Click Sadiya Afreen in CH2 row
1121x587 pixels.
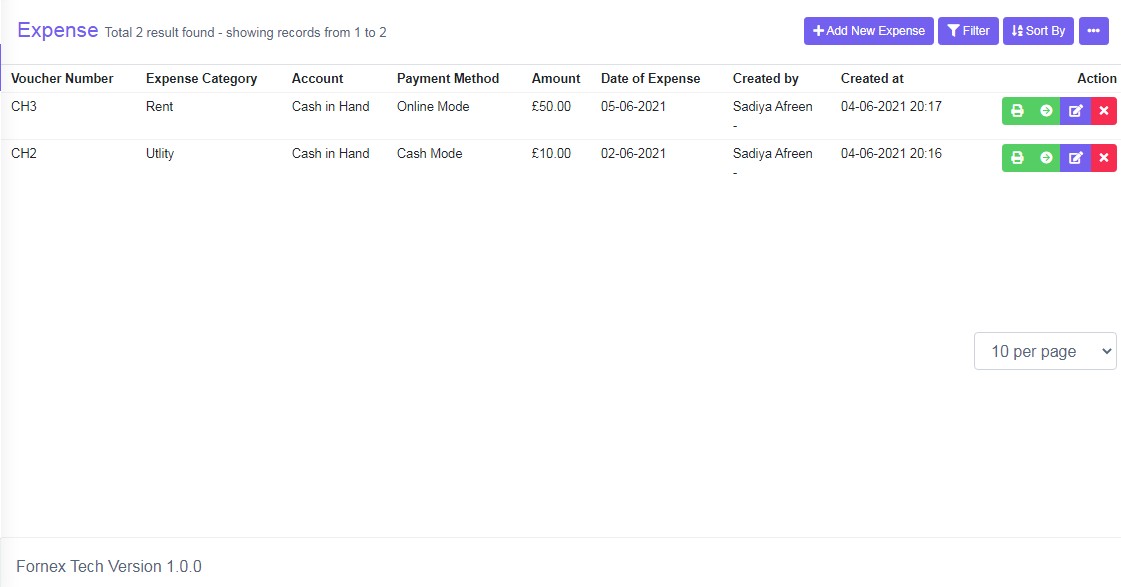(773, 154)
